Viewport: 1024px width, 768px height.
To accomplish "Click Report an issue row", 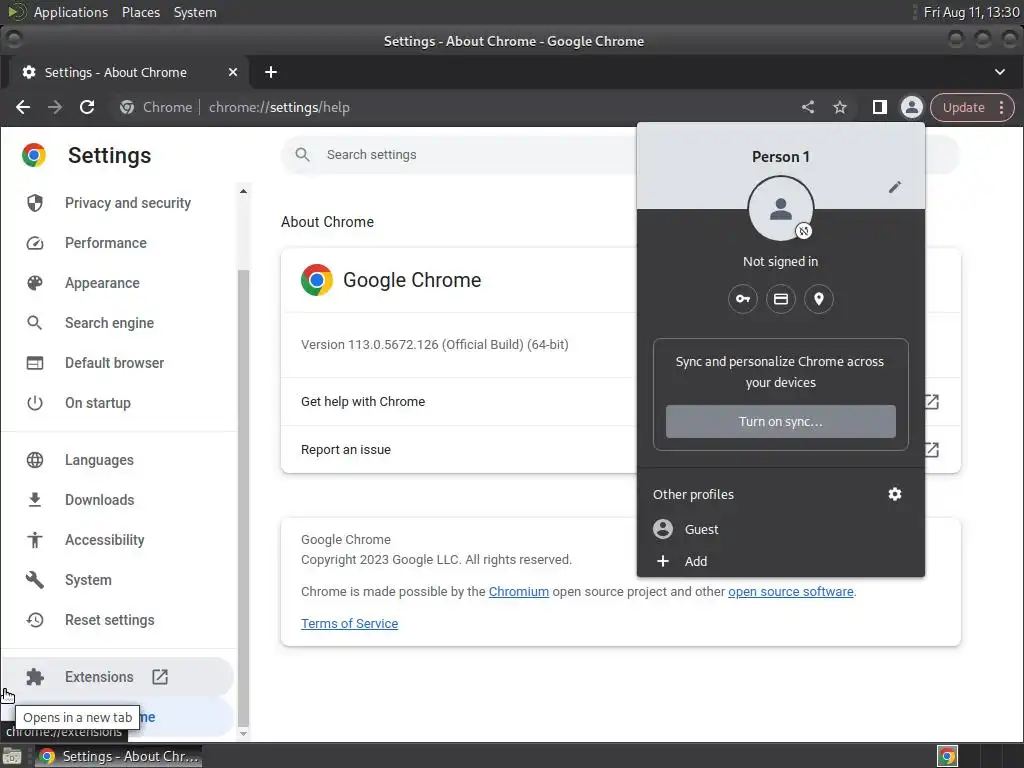I will click(620, 450).
